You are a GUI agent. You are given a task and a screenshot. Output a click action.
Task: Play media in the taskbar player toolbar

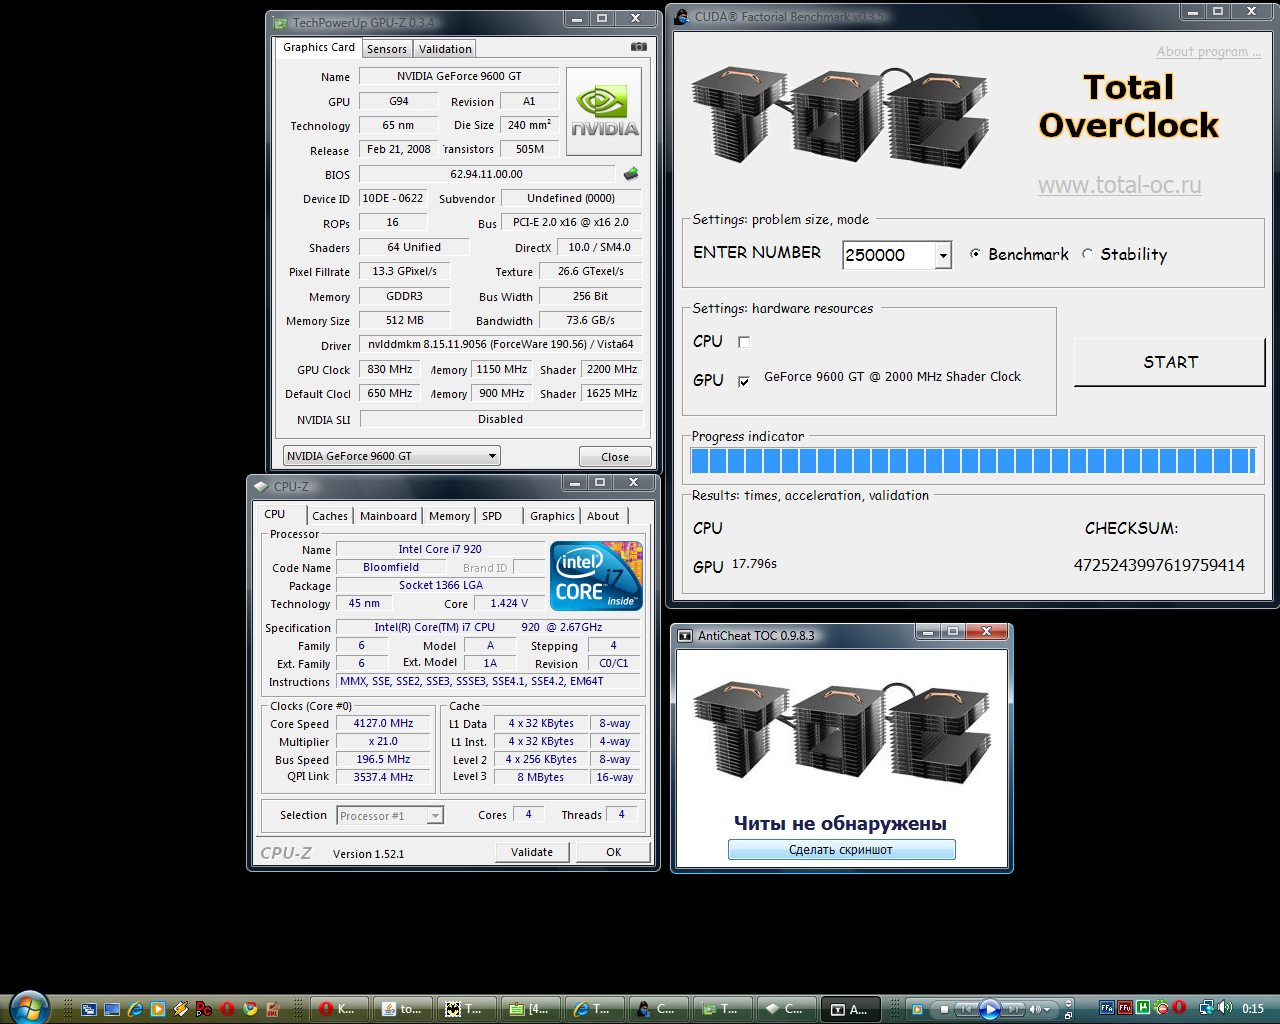tap(990, 1009)
